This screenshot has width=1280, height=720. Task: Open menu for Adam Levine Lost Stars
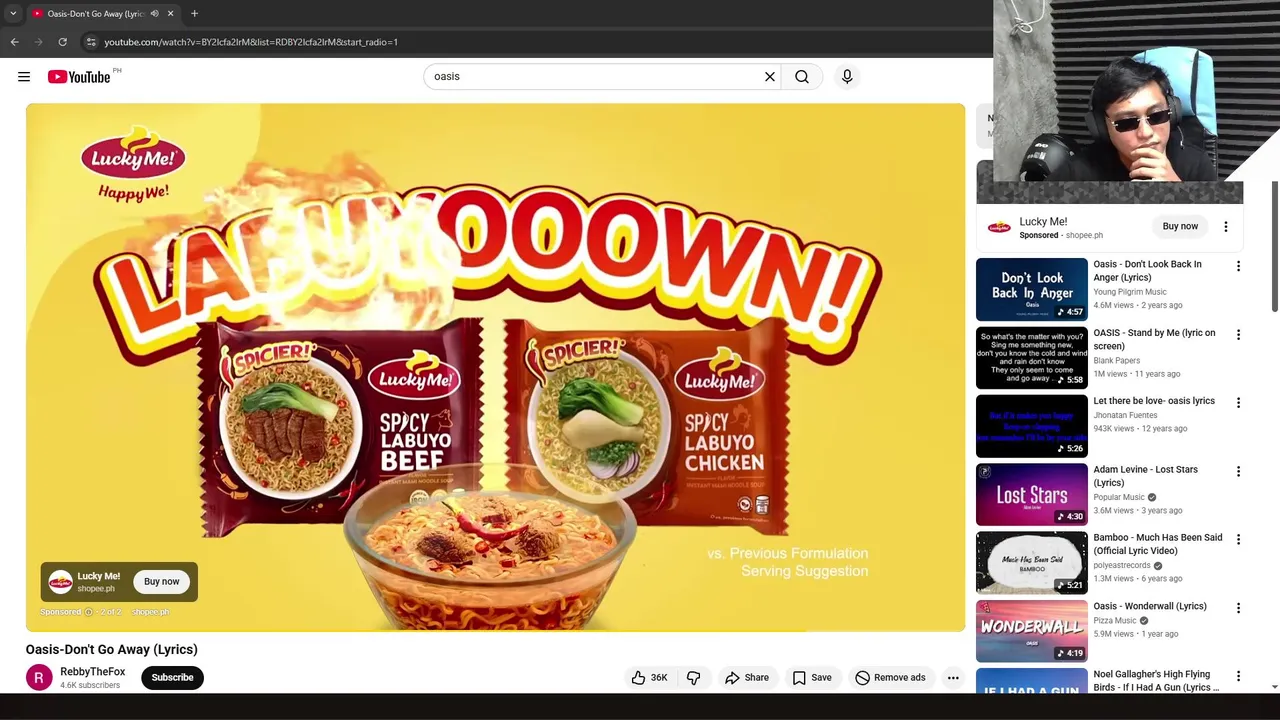click(x=1238, y=471)
